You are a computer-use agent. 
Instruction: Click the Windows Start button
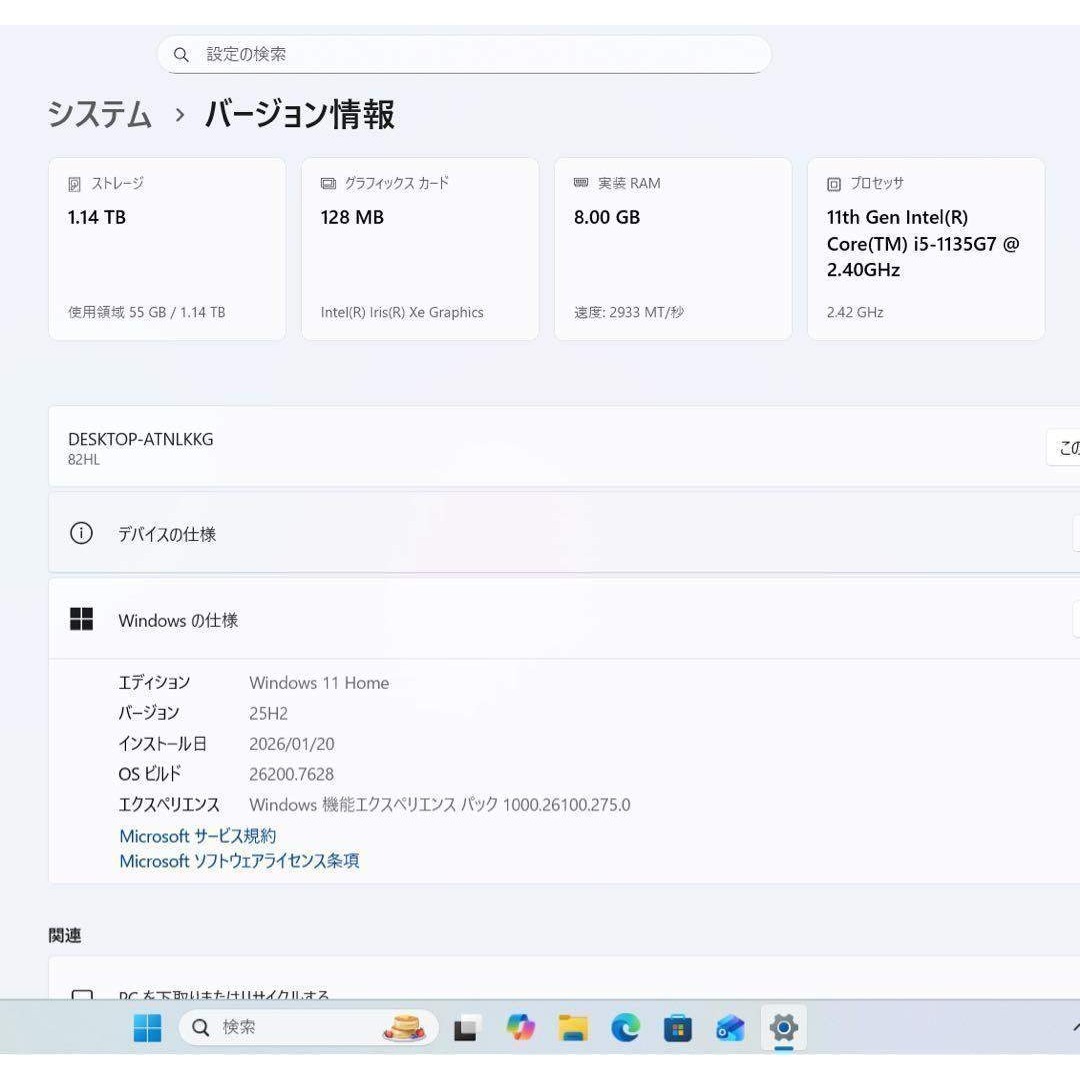(147, 1027)
